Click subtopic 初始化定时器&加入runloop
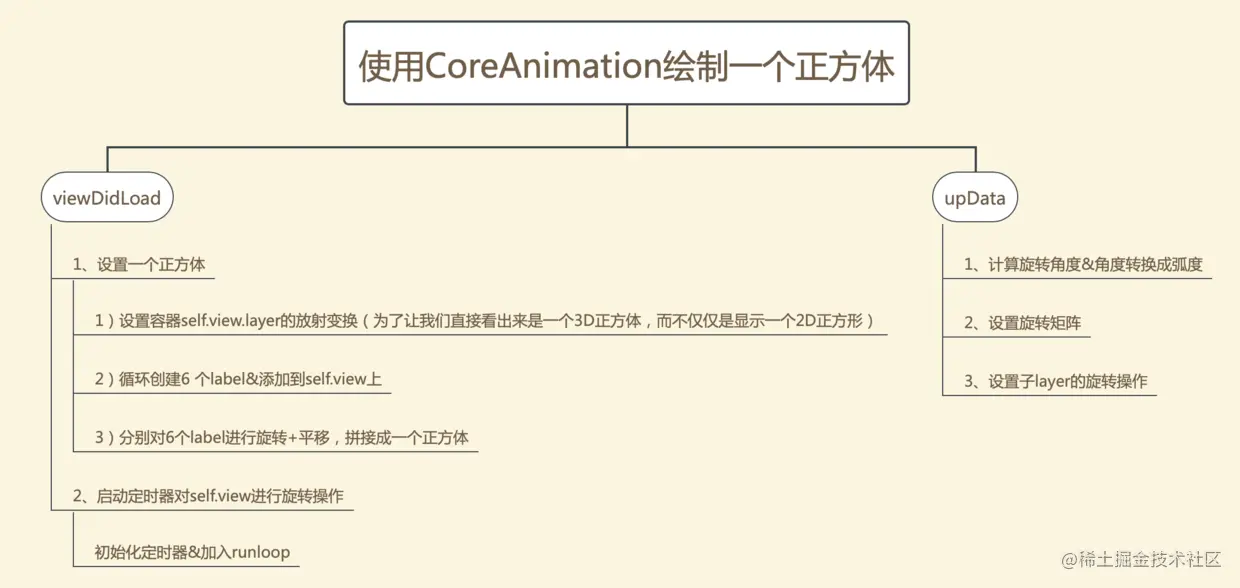Image resolution: width=1240 pixels, height=588 pixels. click(x=193, y=552)
